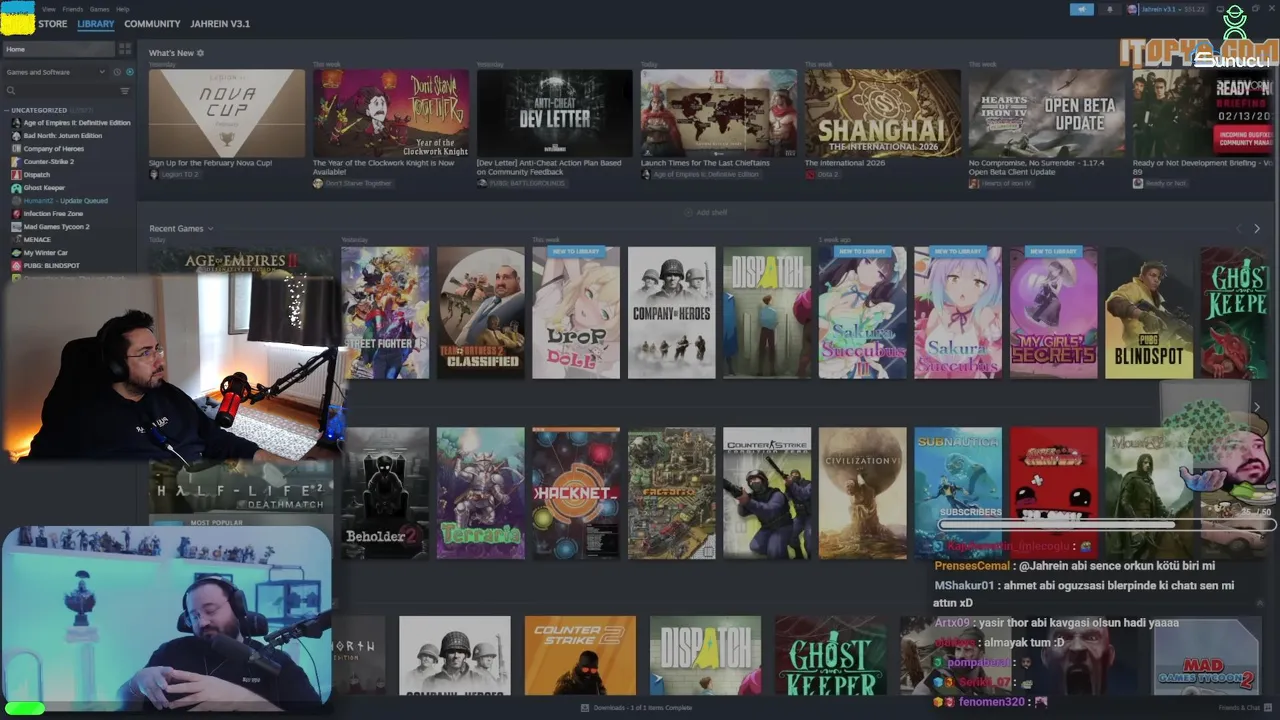The height and width of the screenshot is (720, 1280).
Task: Click the Dispatch sidebar icon
Action: [x=16, y=175]
